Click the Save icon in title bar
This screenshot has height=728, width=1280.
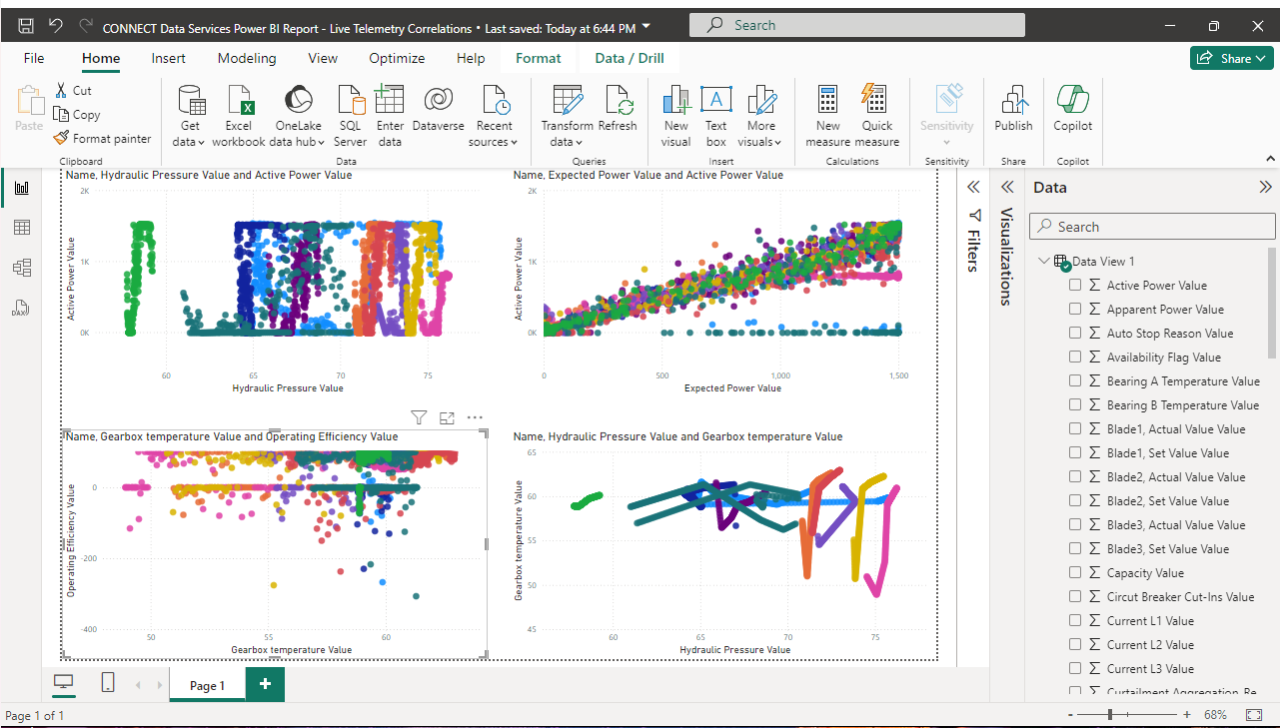pos(26,26)
